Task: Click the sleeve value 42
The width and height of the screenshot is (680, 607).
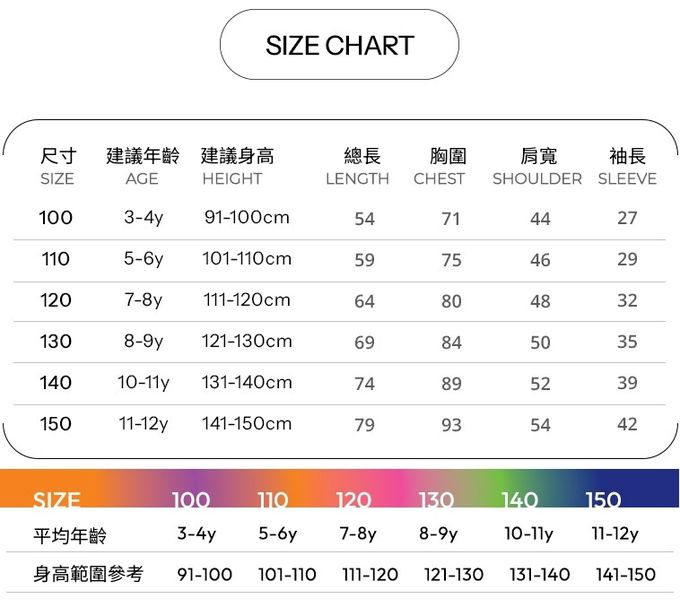Action: 627,424
